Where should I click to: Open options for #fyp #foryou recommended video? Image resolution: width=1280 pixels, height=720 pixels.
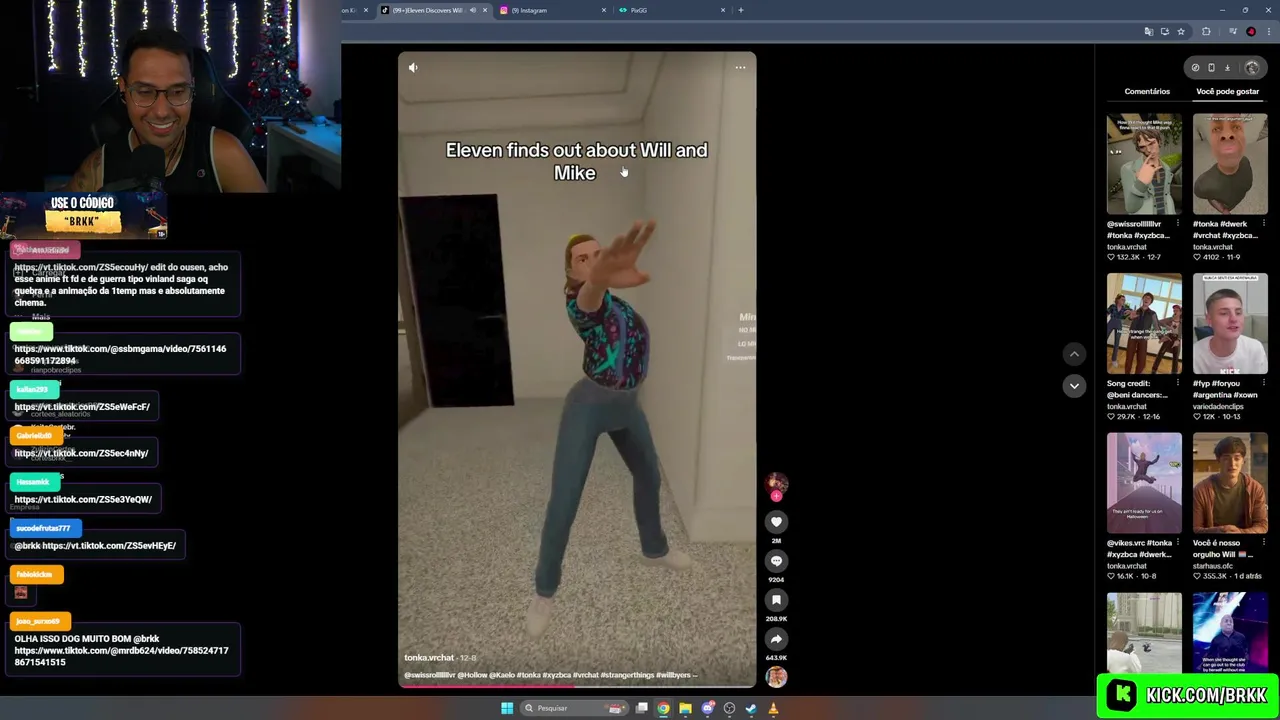(x=1263, y=384)
